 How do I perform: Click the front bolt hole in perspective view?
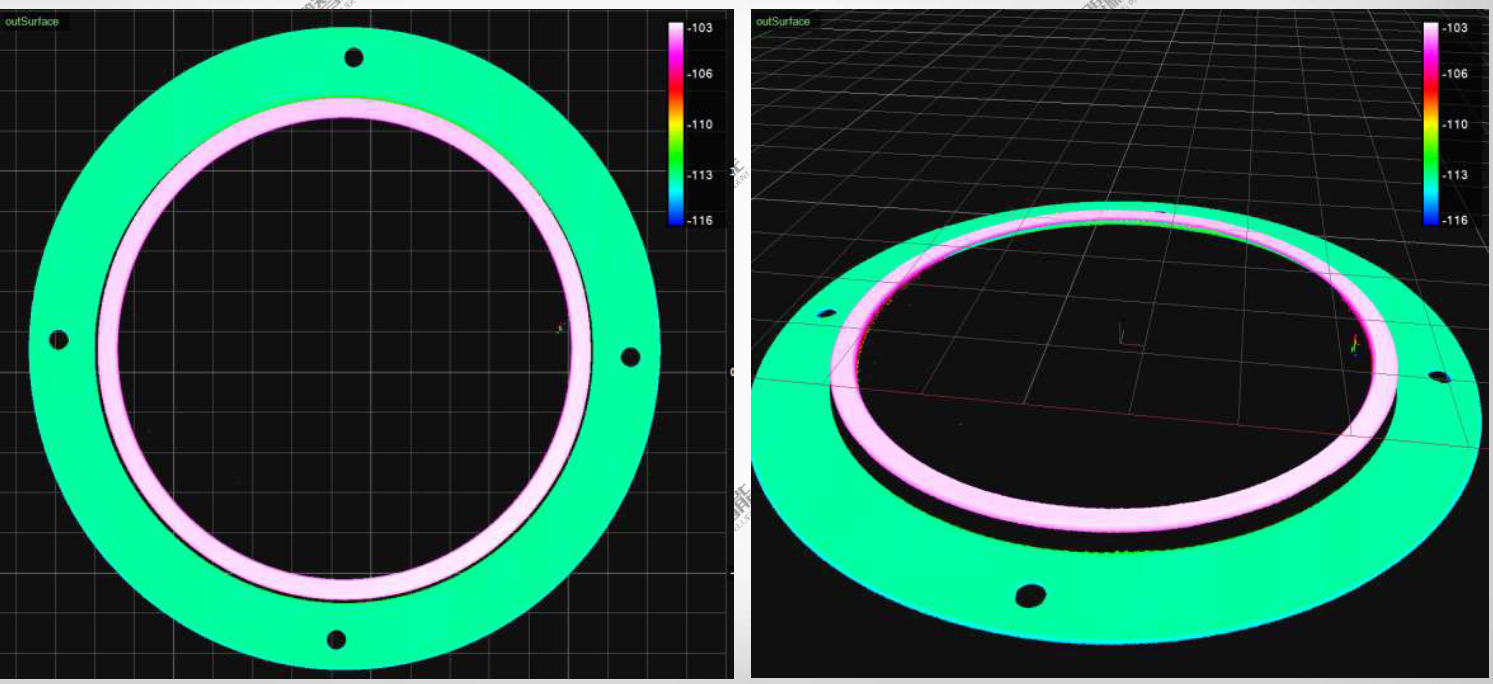point(1030,596)
